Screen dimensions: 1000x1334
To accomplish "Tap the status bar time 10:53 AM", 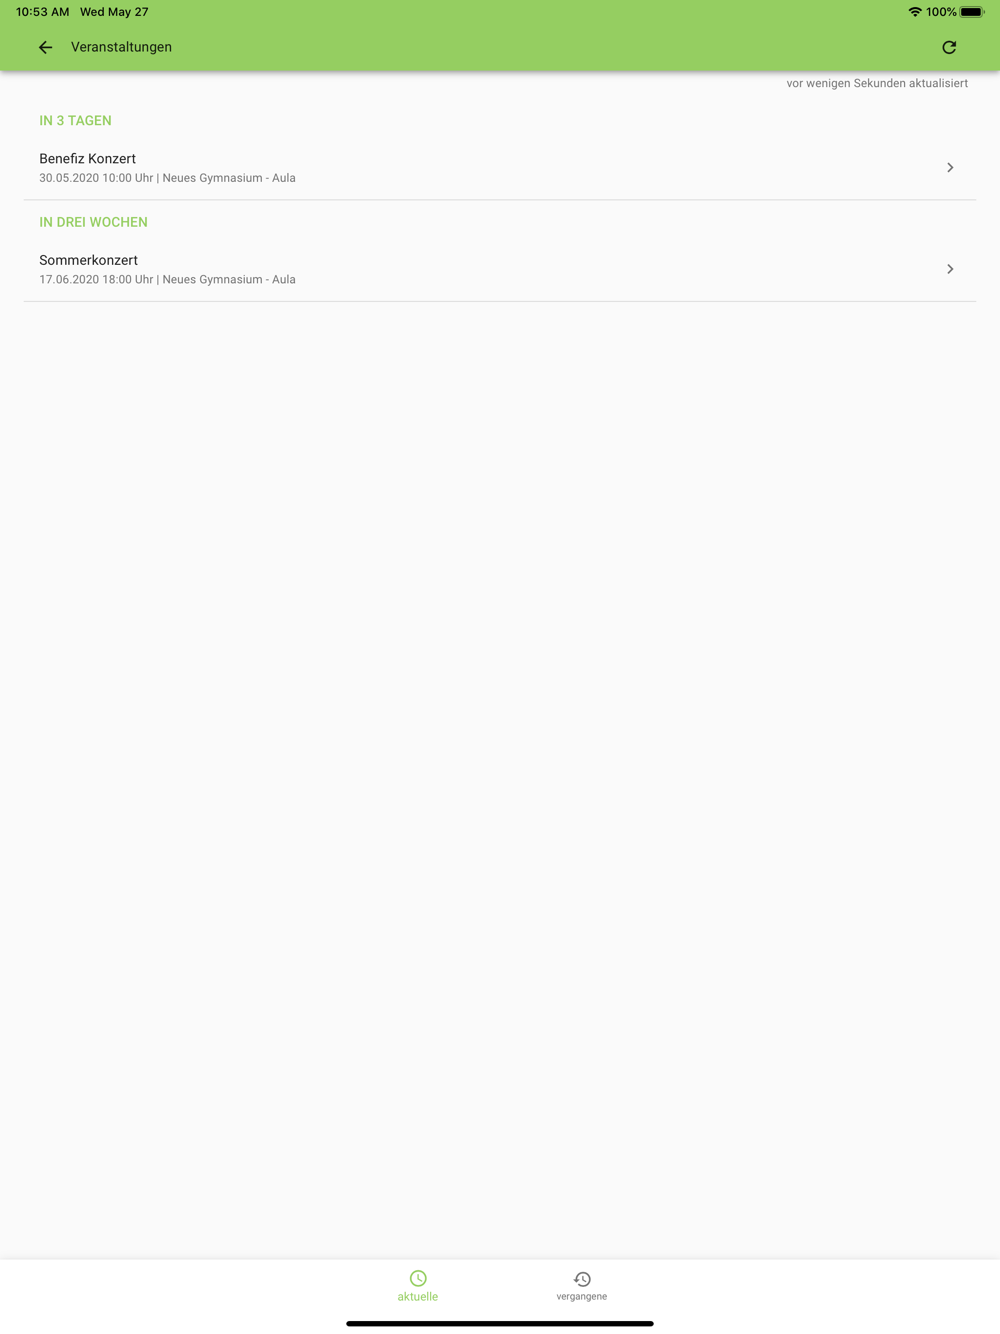I will click(42, 12).
